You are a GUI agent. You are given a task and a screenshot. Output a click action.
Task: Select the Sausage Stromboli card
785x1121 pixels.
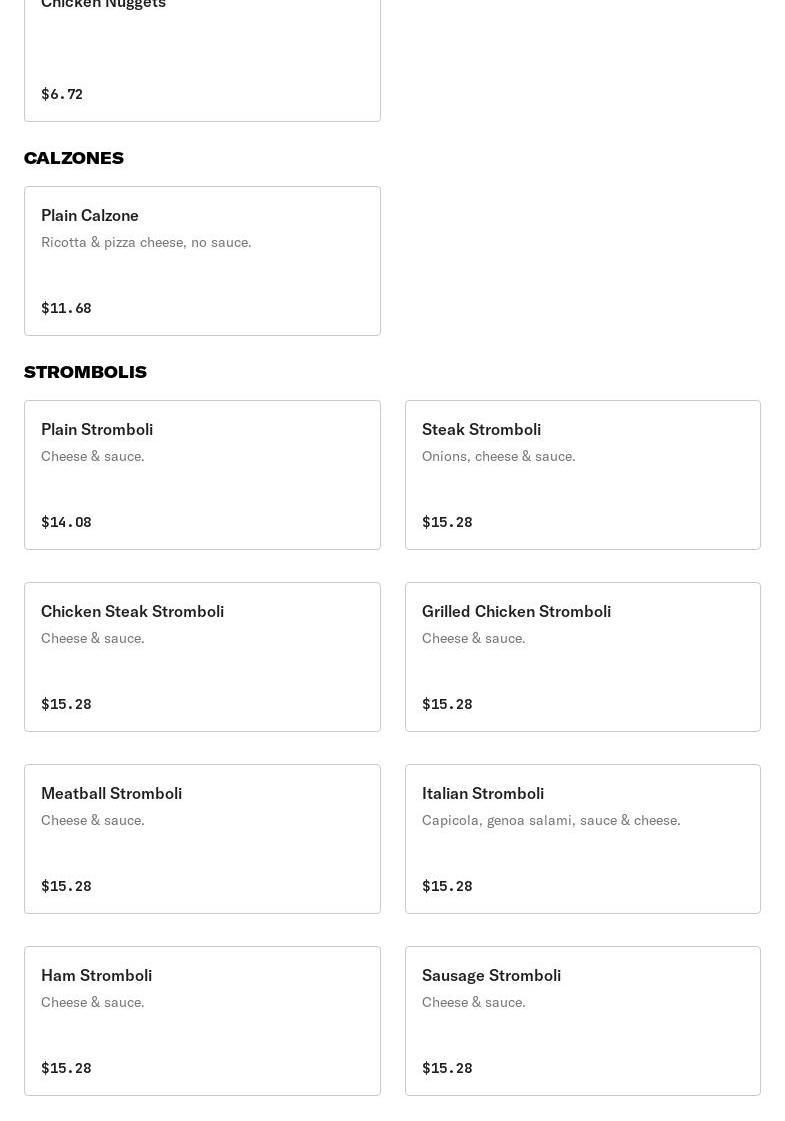point(582,1021)
